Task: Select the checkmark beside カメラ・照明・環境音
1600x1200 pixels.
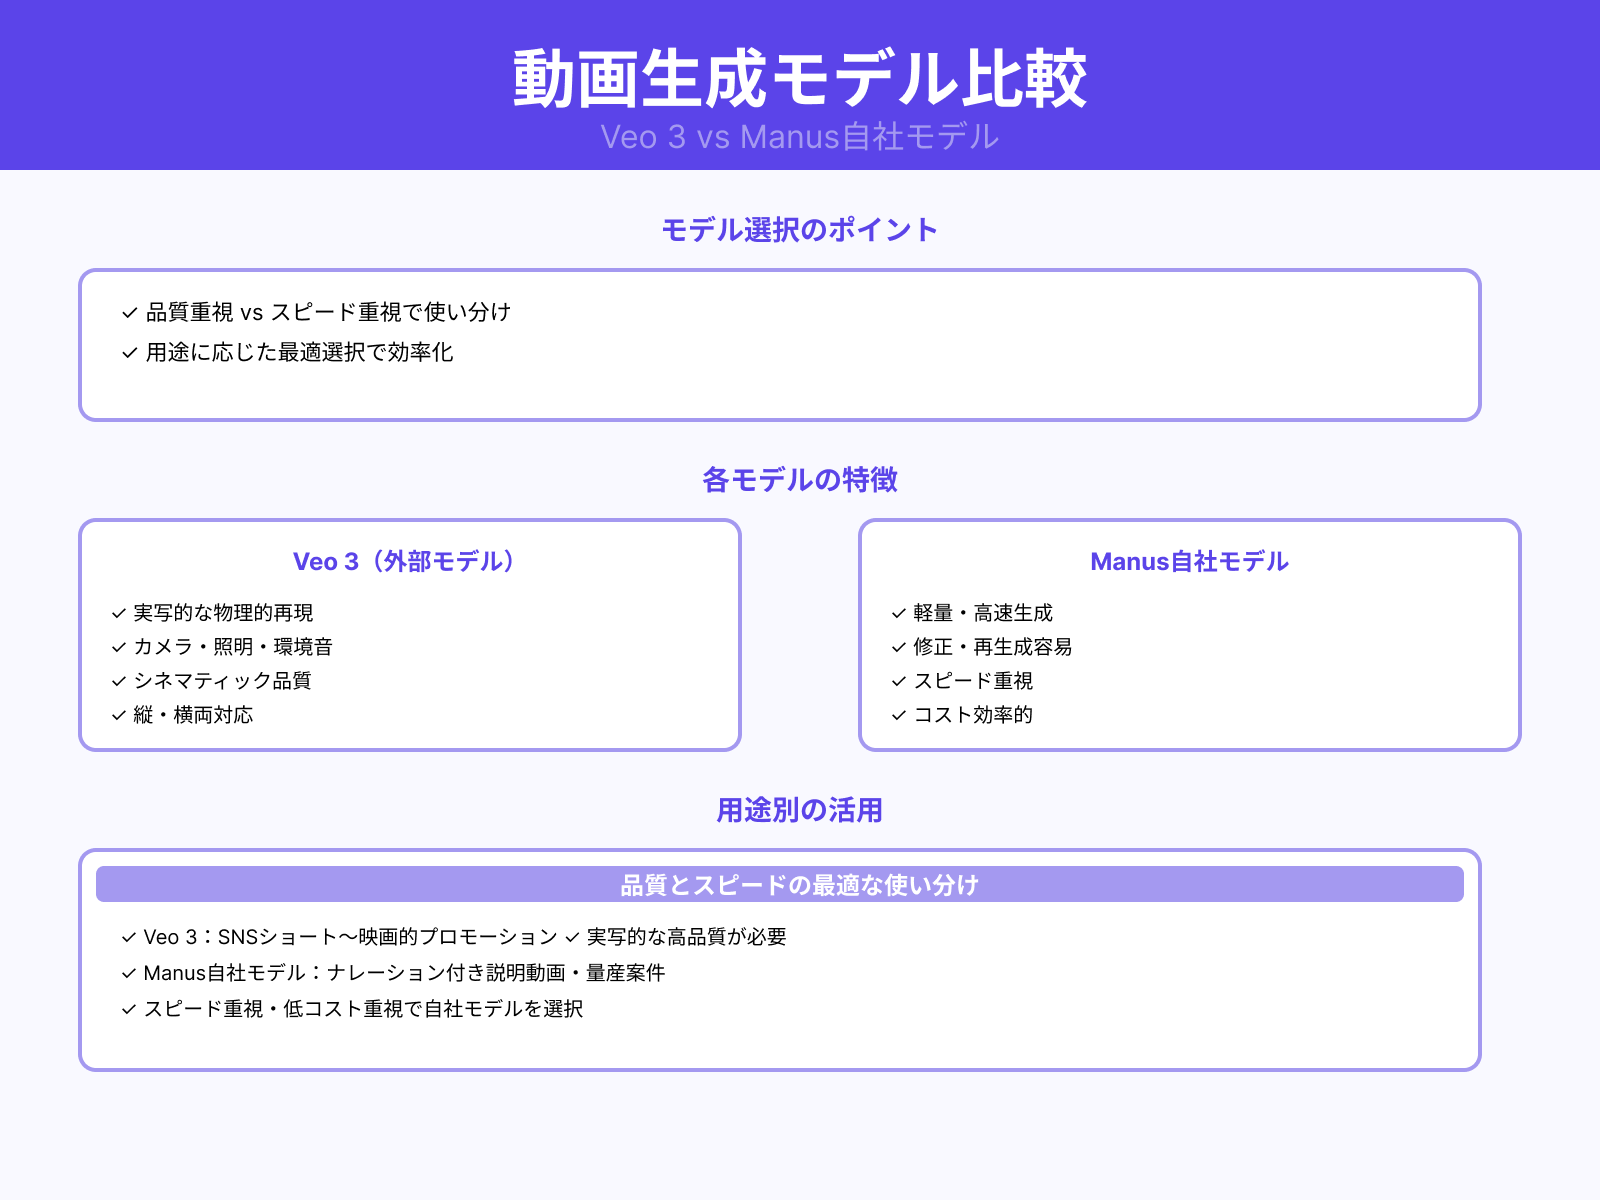Action: coord(117,646)
